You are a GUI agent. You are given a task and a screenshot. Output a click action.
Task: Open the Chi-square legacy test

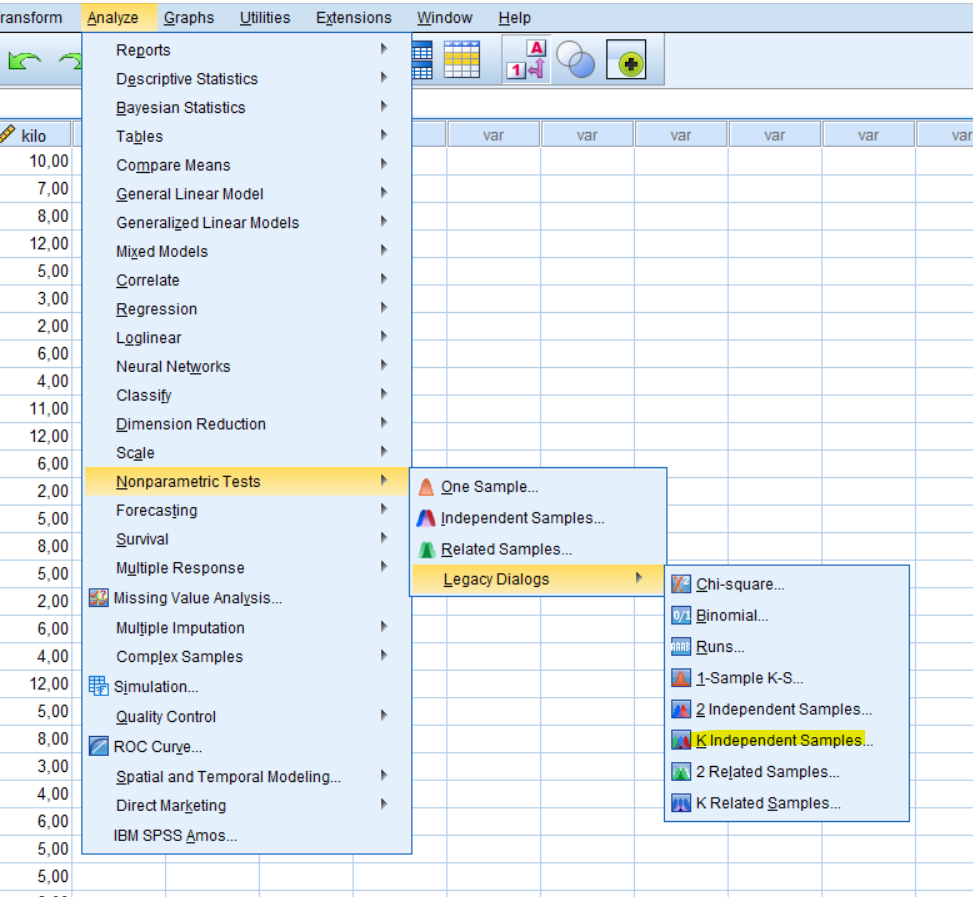(x=739, y=585)
